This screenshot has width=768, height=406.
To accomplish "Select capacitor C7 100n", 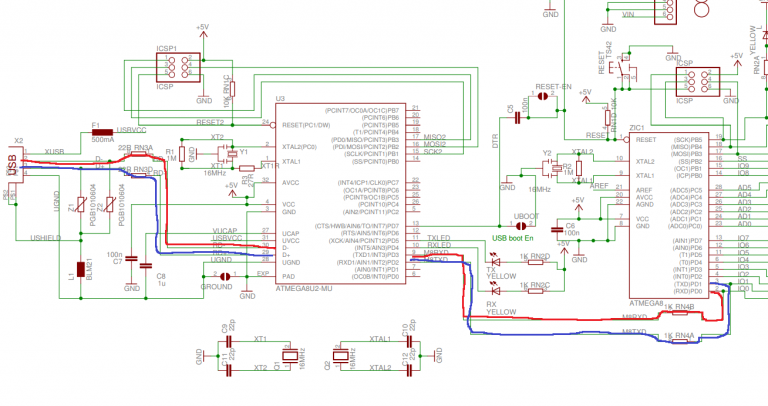I will pos(132,258).
